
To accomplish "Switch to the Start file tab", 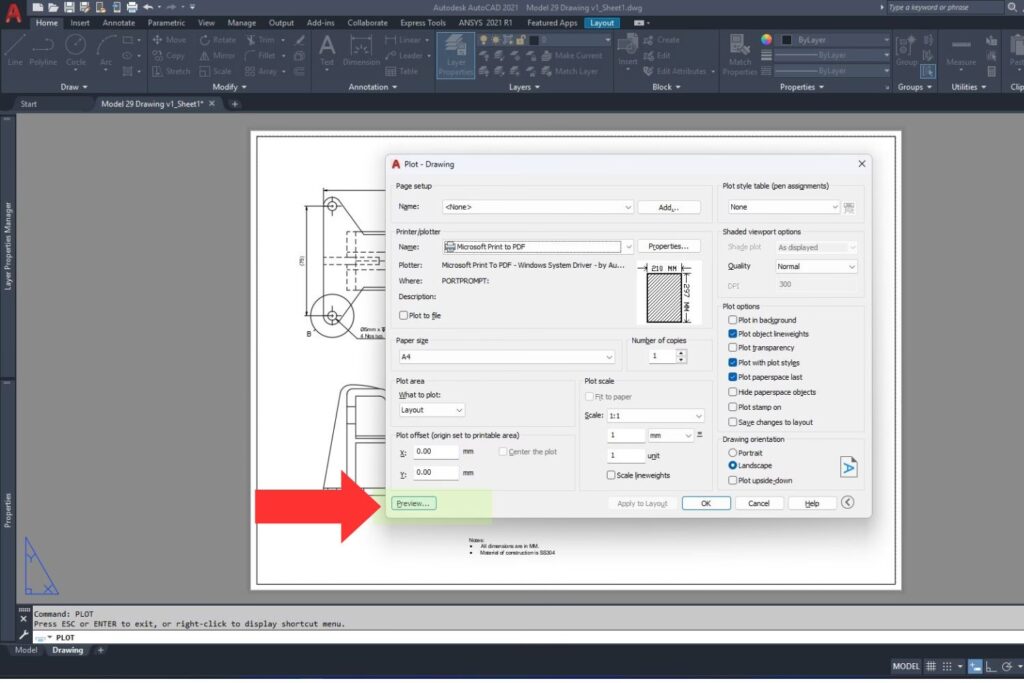I will coord(29,104).
